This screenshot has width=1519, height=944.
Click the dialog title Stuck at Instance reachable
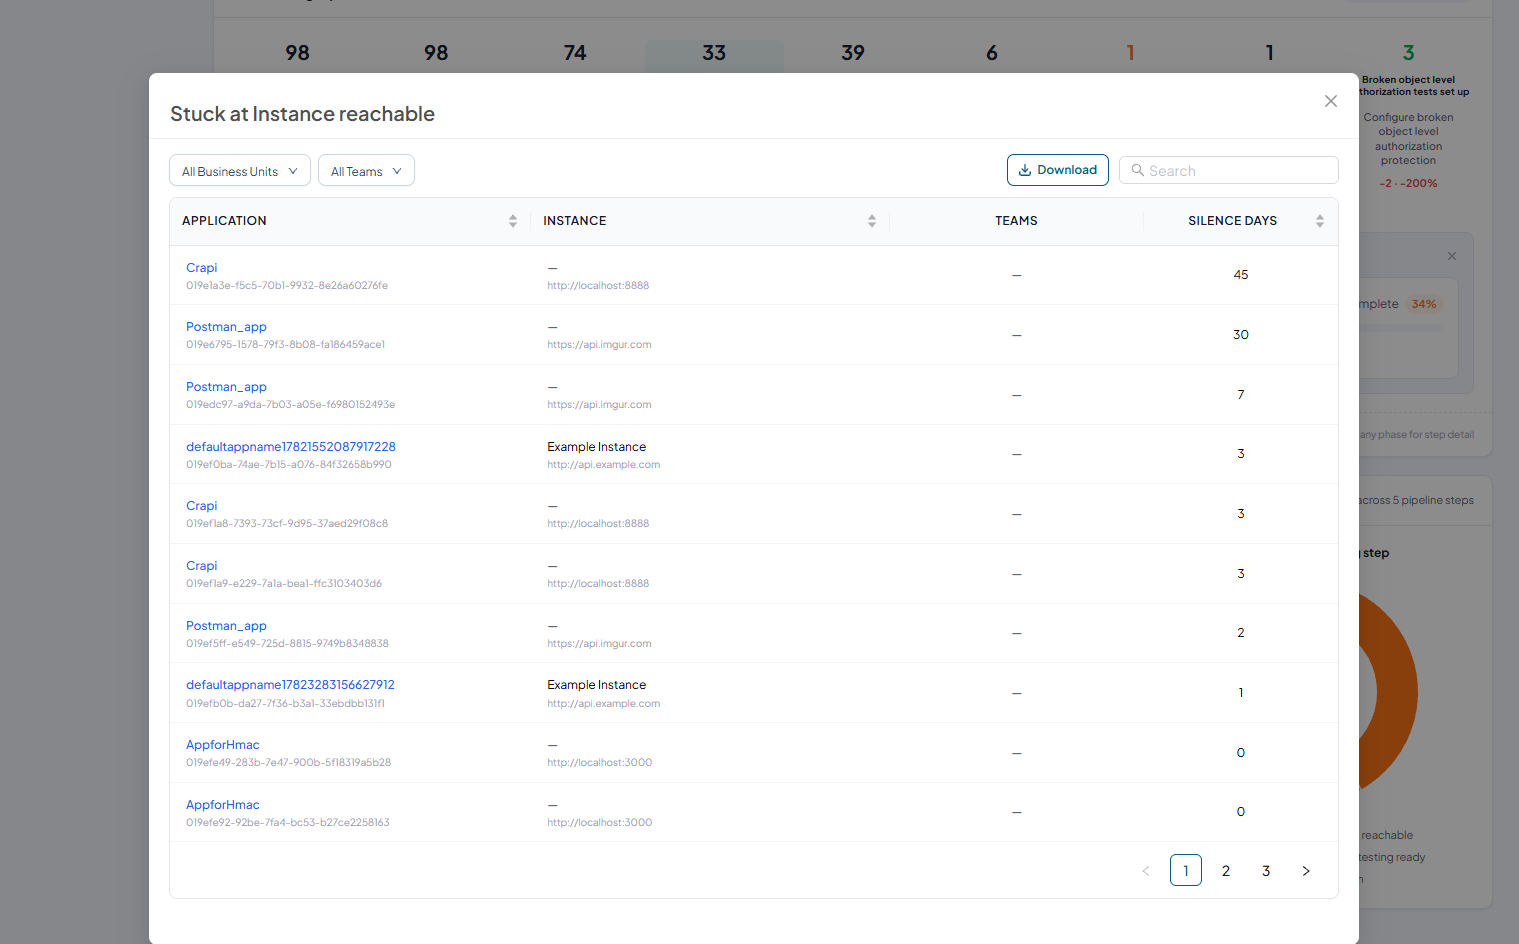pos(302,114)
